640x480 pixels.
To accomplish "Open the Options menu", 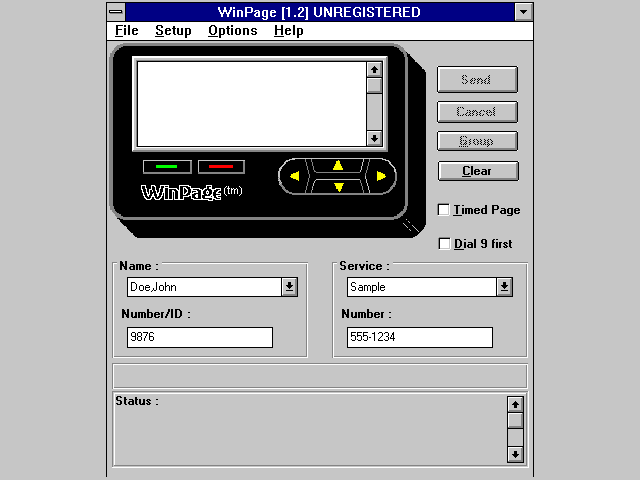I will (x=233, y=31).
